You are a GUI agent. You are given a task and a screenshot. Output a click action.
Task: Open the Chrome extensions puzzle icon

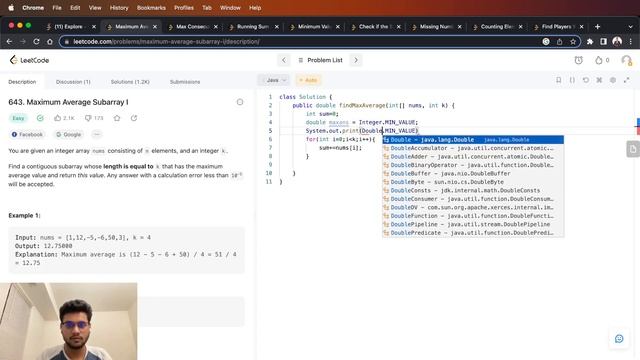590,42
